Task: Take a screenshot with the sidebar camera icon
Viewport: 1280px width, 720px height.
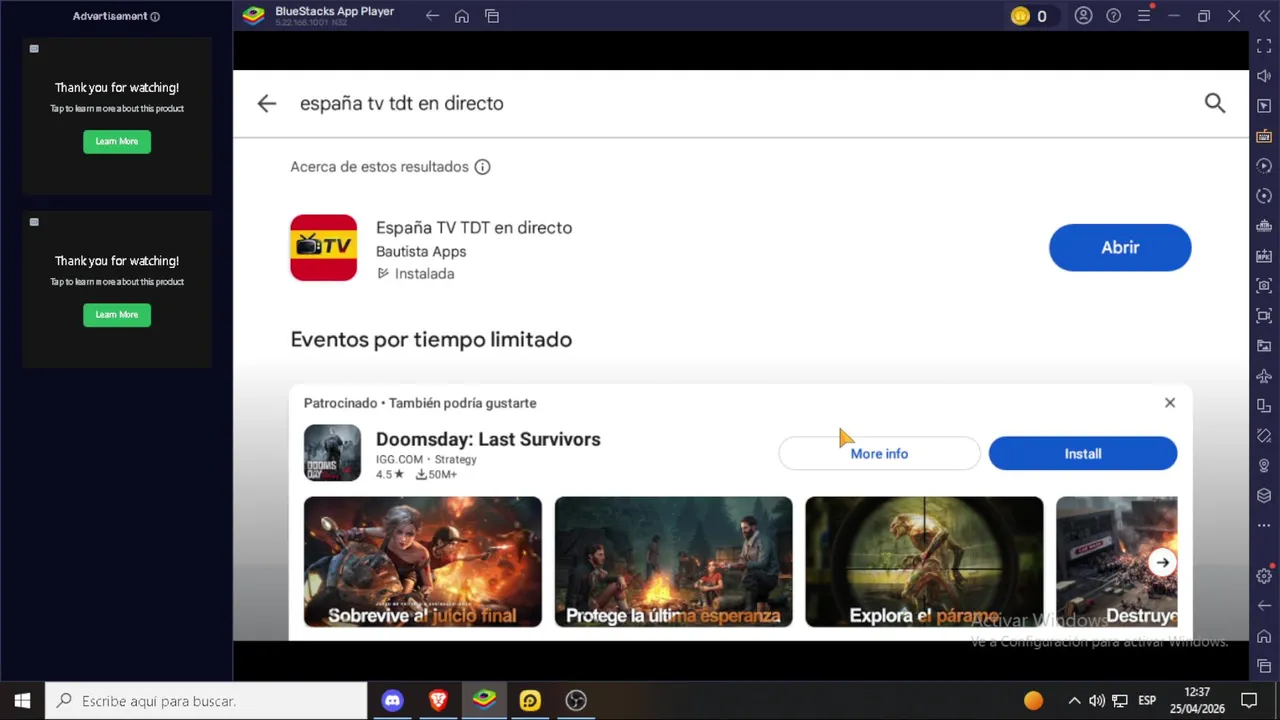Action: pos(1264,286)
